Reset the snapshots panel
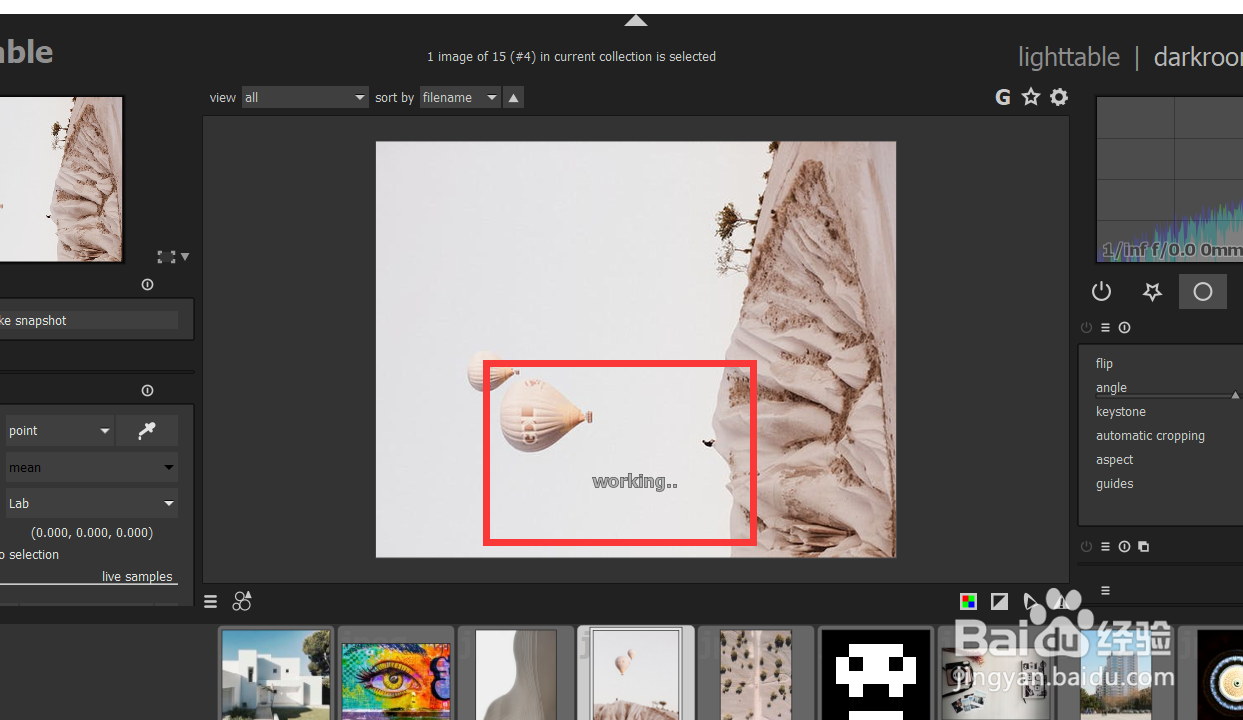Image resolution: width=1243 pixels, height=720 pixels. [148, 285]
